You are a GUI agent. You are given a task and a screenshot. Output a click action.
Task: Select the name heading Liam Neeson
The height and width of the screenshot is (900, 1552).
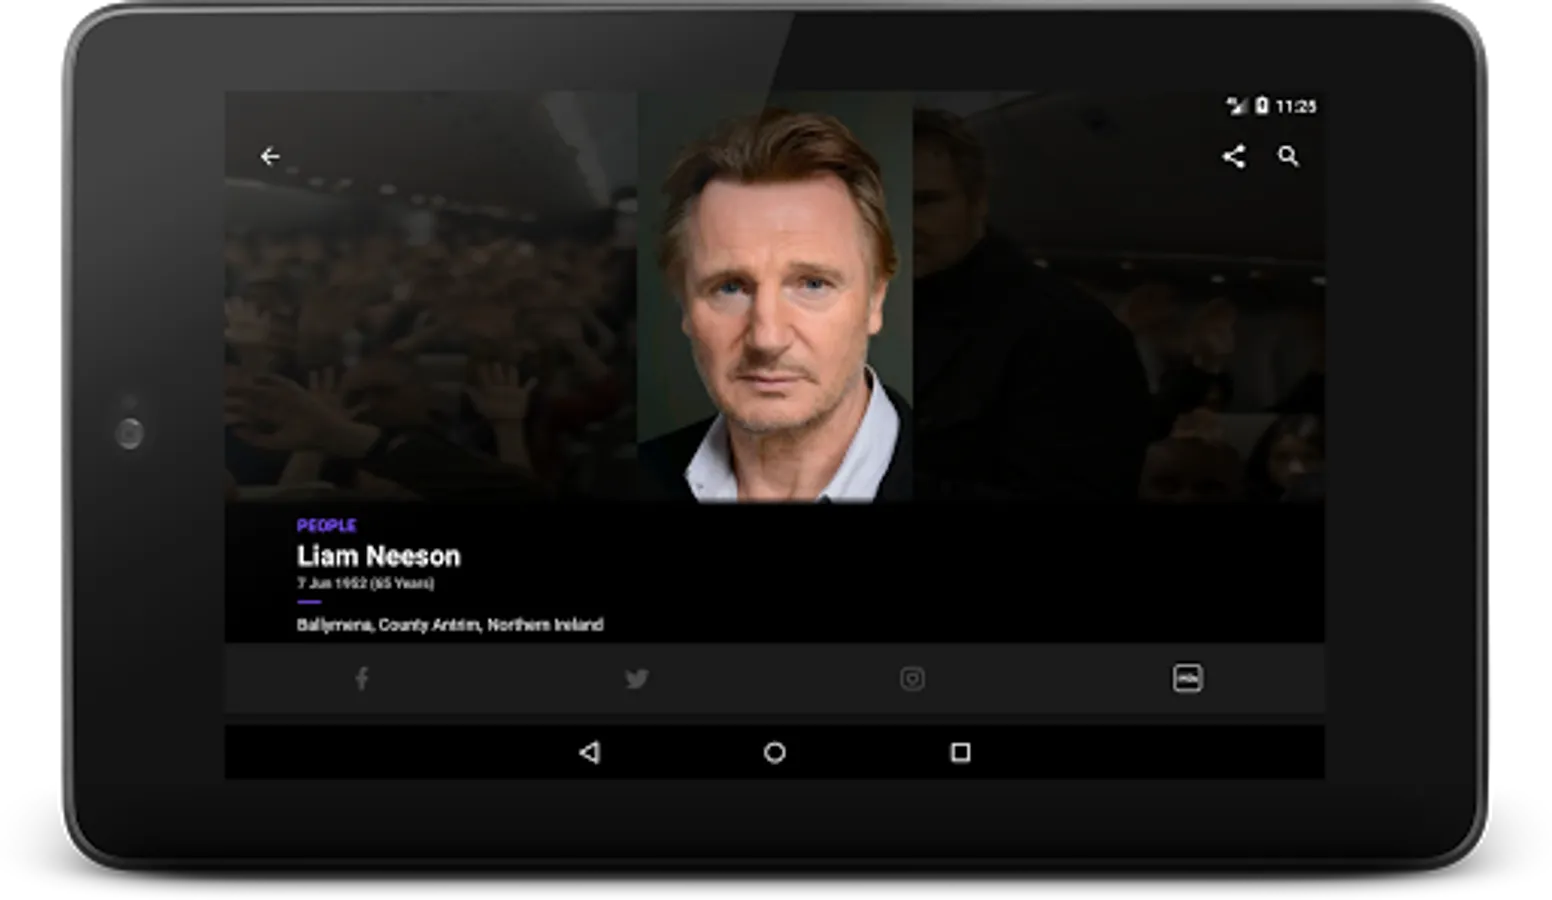click(379, 556)
